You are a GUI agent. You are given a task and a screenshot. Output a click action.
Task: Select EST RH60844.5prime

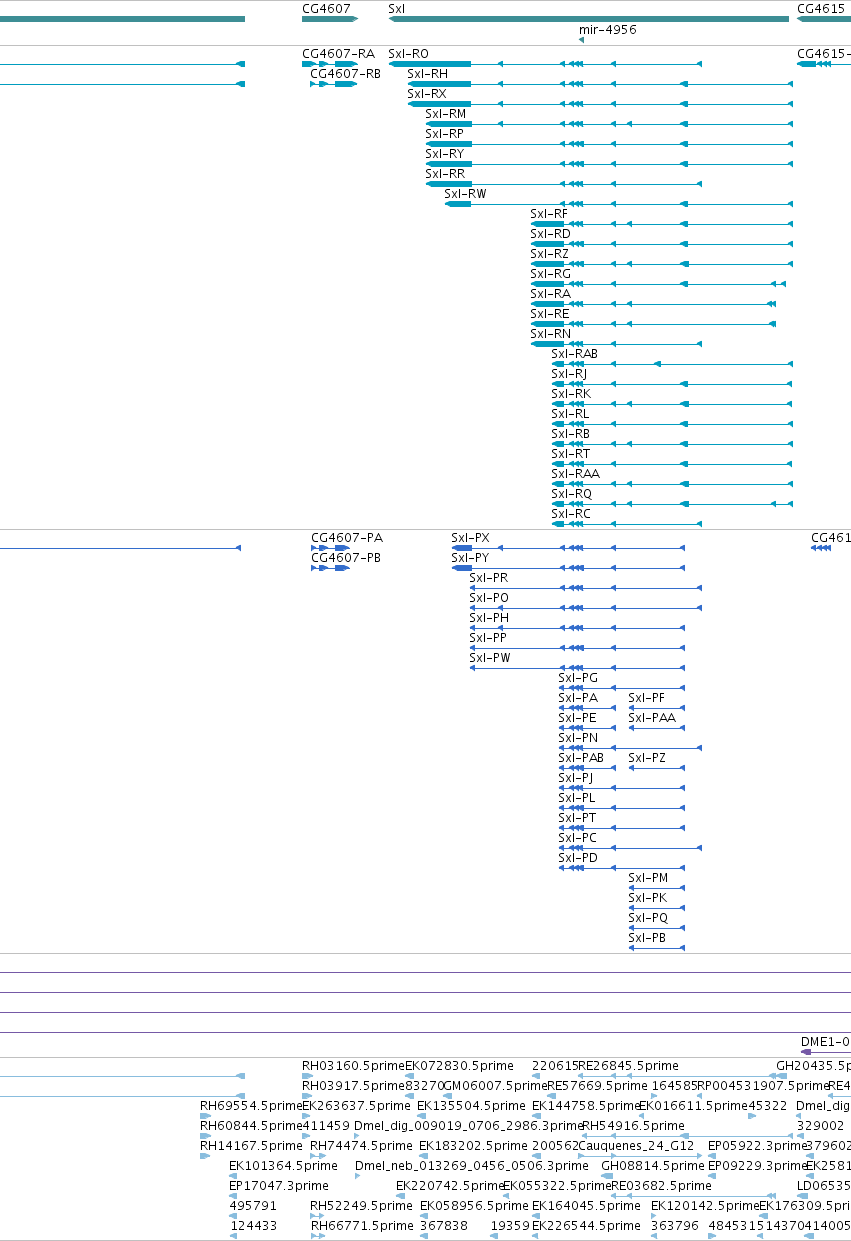click(250, 1126)
